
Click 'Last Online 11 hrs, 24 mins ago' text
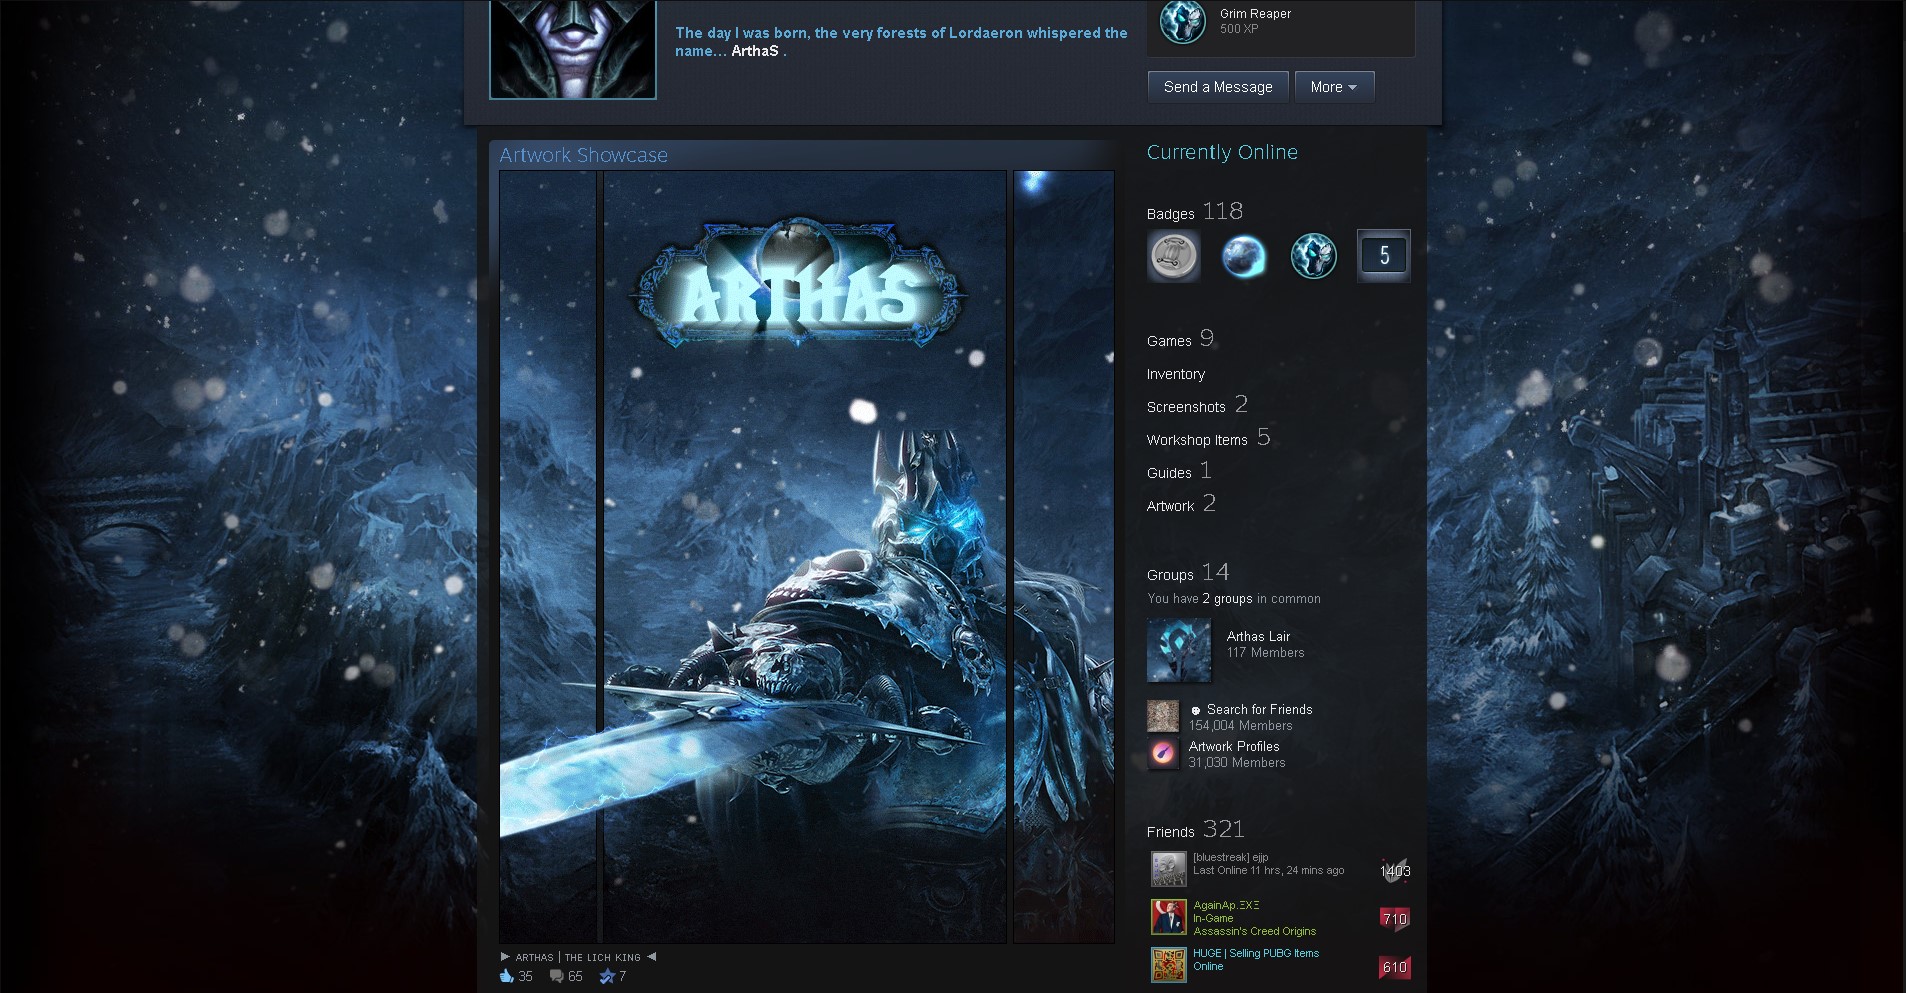[x=1269, y=870]
